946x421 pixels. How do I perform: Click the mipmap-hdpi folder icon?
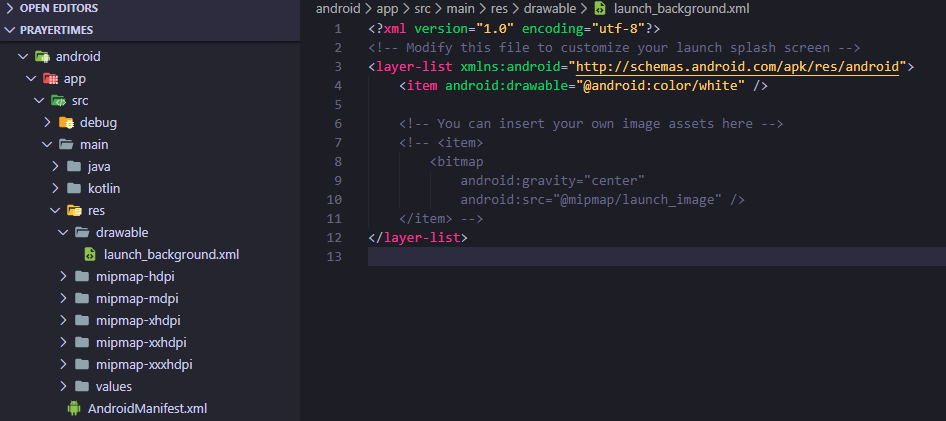82,276
